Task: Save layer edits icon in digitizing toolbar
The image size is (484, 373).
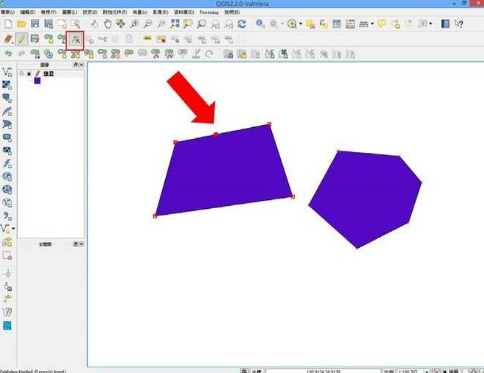Action: (x=35, y=39)
